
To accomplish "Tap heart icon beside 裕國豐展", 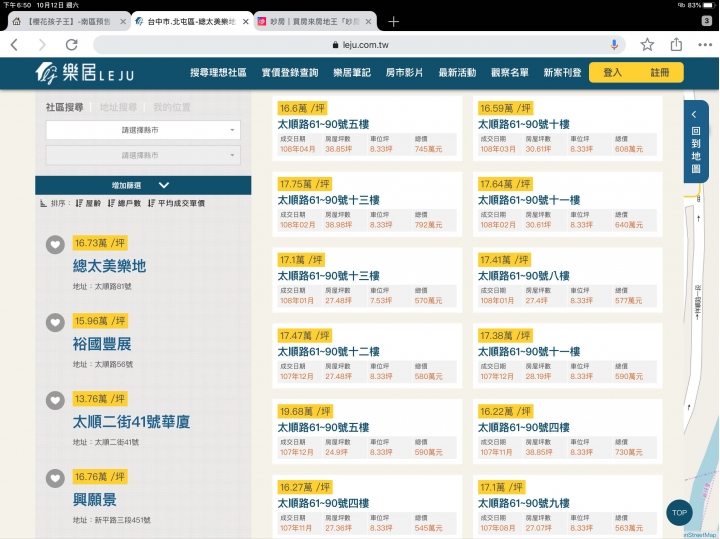I will 55,322.
